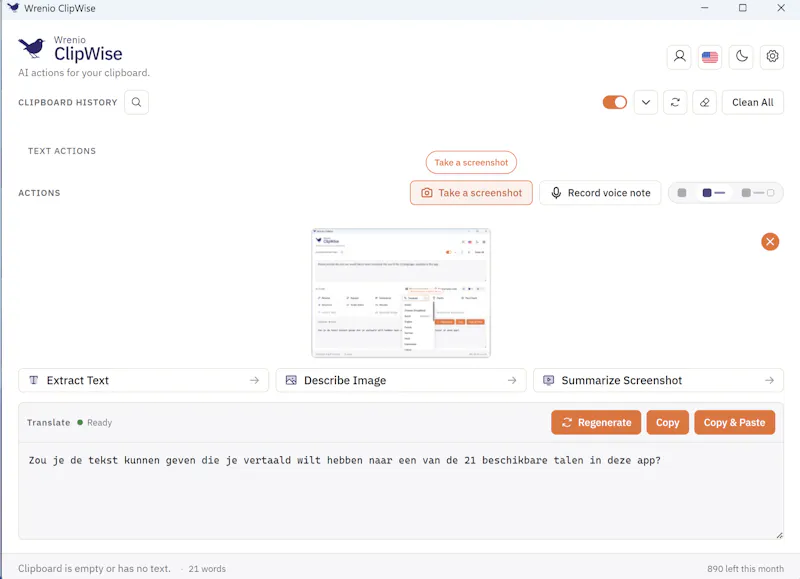800x579 pixels.
Task: Click the 'Ready' status indicator
Action: click(x=95, y=422)
